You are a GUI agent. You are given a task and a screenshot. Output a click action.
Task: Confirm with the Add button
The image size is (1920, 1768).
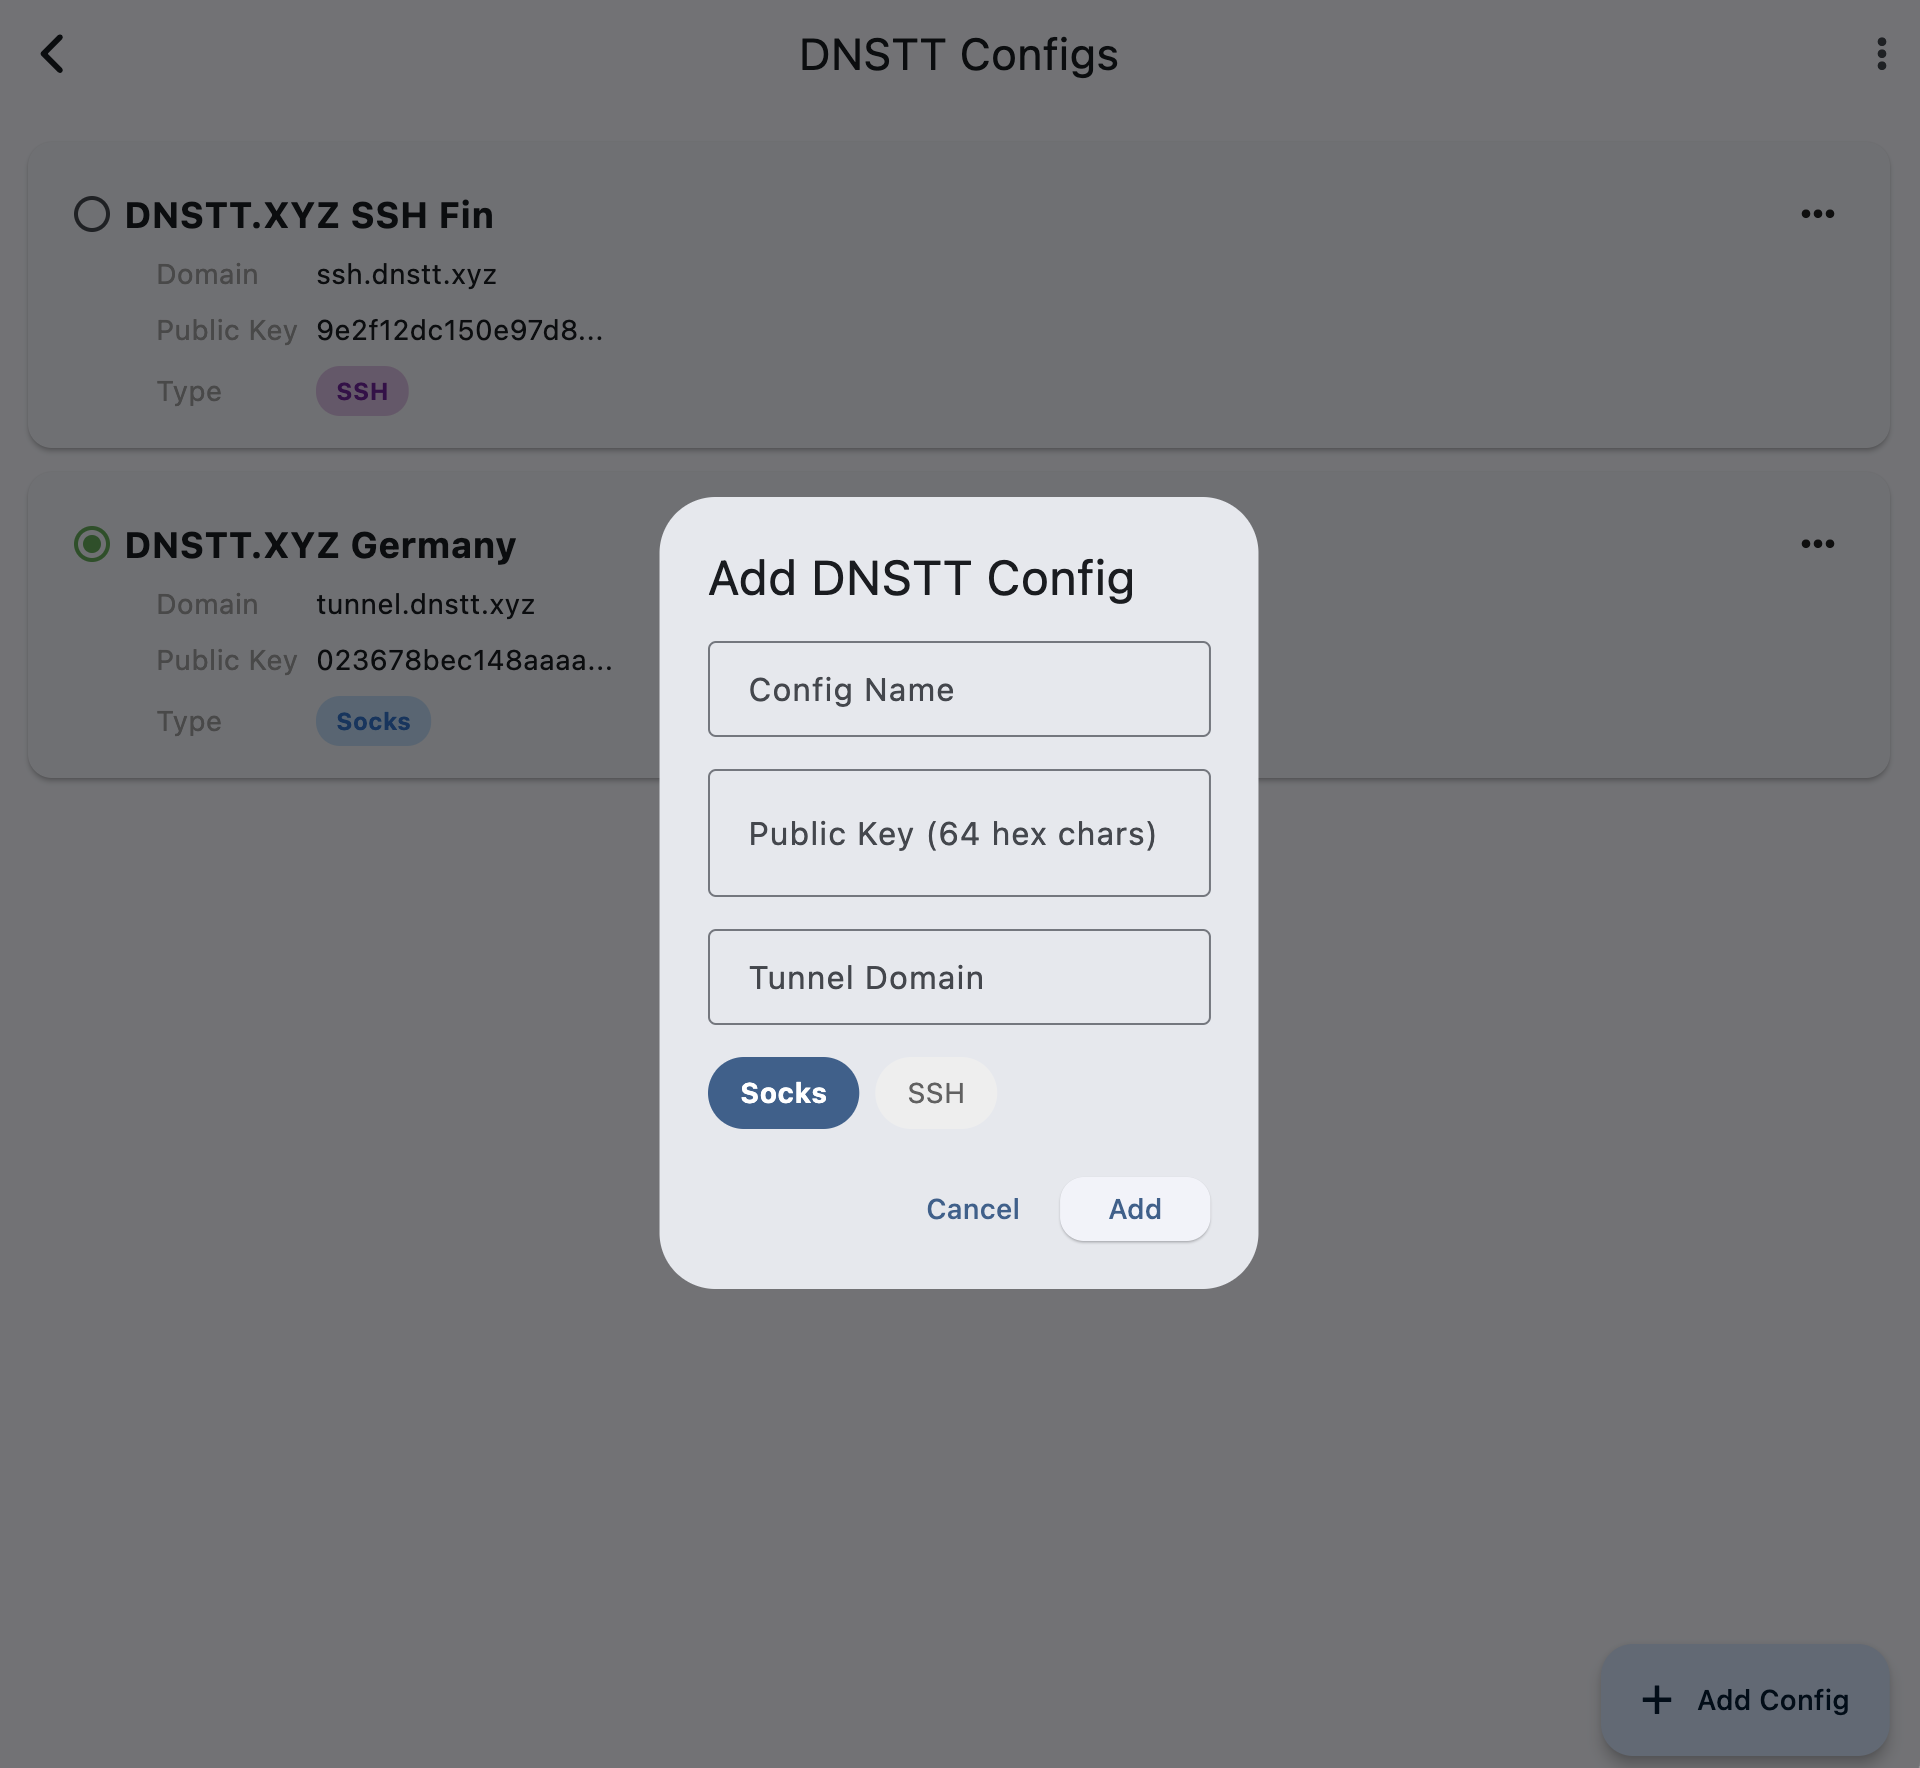pyautogui.click(x=1135, y=1209)
